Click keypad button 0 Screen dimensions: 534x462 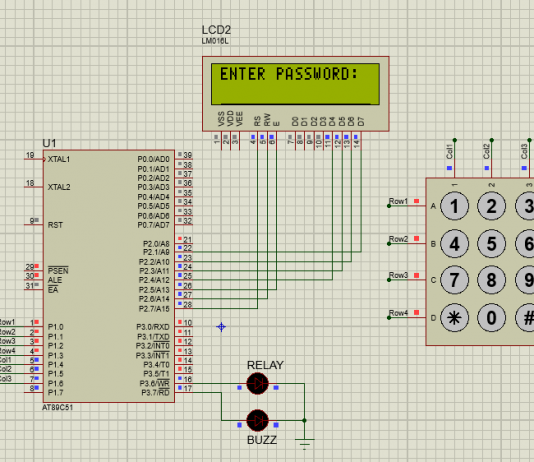[491, 318]
